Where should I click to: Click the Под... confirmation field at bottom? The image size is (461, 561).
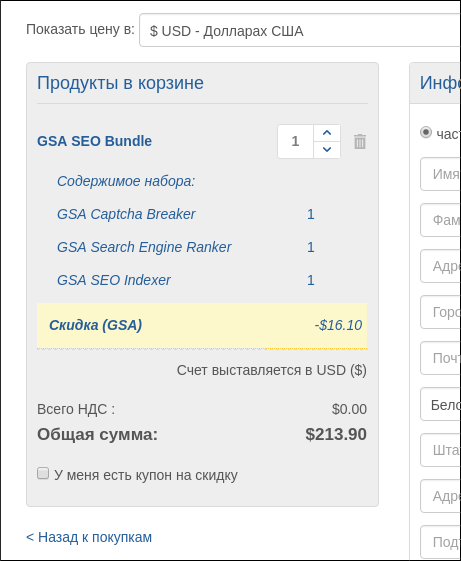441,542
